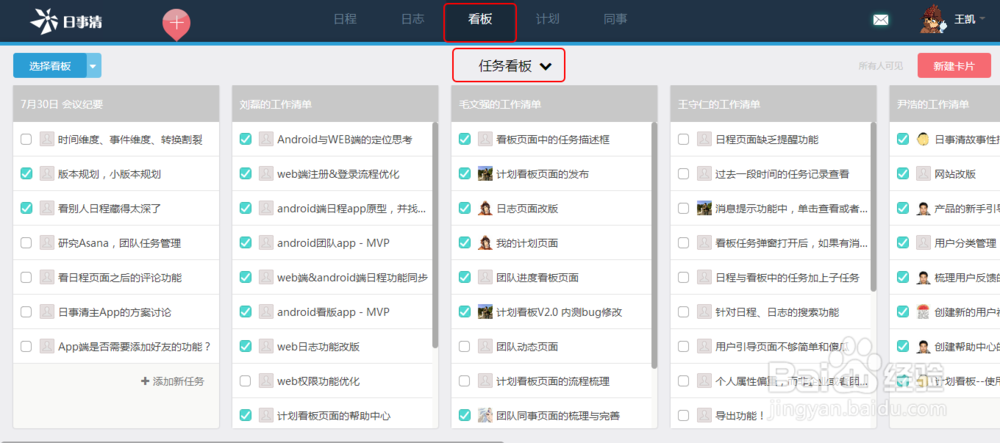Open the web日志功能改版 task
The image size is (1000, 443).
pos(318,347)
